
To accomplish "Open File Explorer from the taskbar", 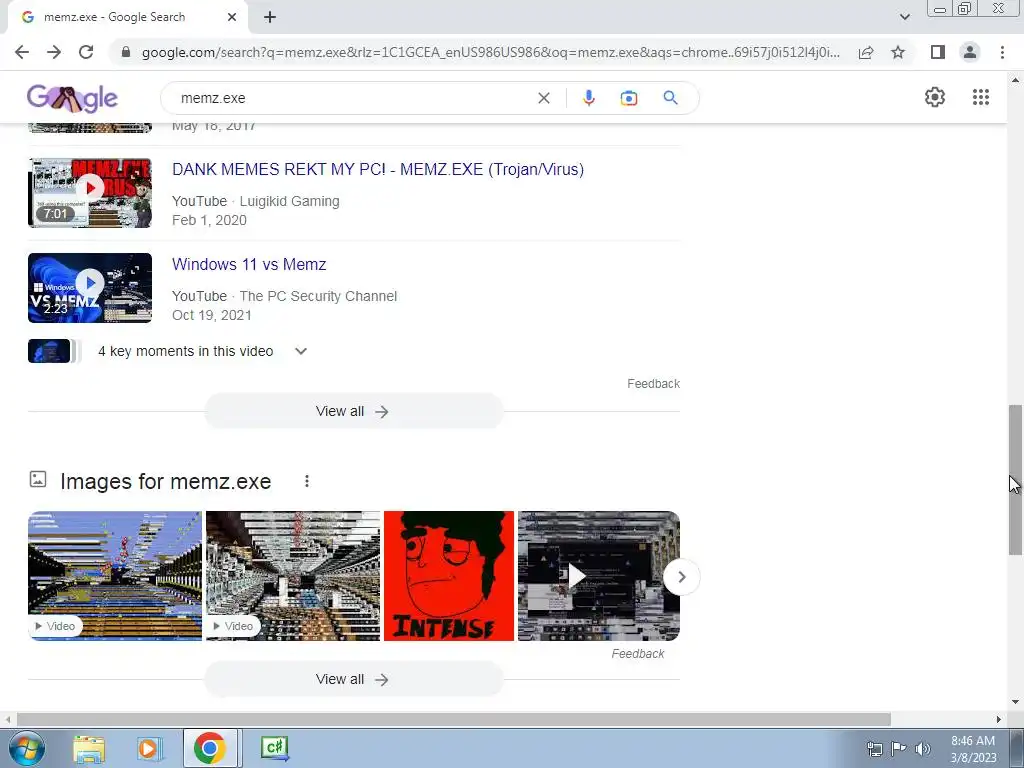I will tap(89, 748).
